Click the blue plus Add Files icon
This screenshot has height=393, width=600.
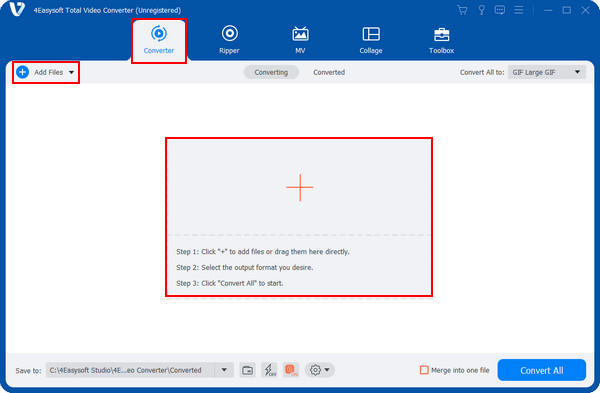pos(23,72)
